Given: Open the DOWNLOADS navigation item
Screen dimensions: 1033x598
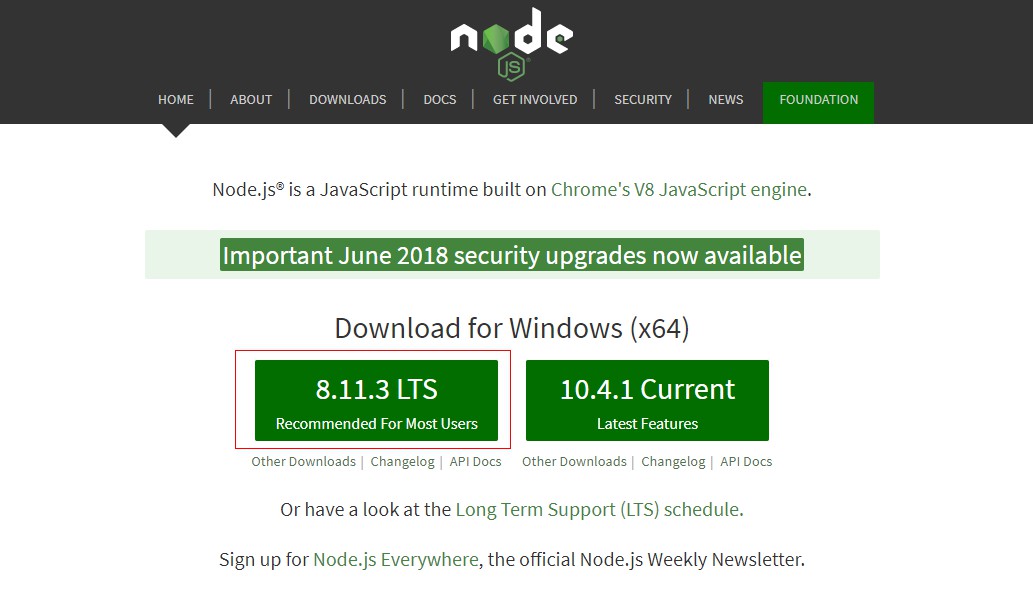Looking at the screenshot, I should (347, 100).
